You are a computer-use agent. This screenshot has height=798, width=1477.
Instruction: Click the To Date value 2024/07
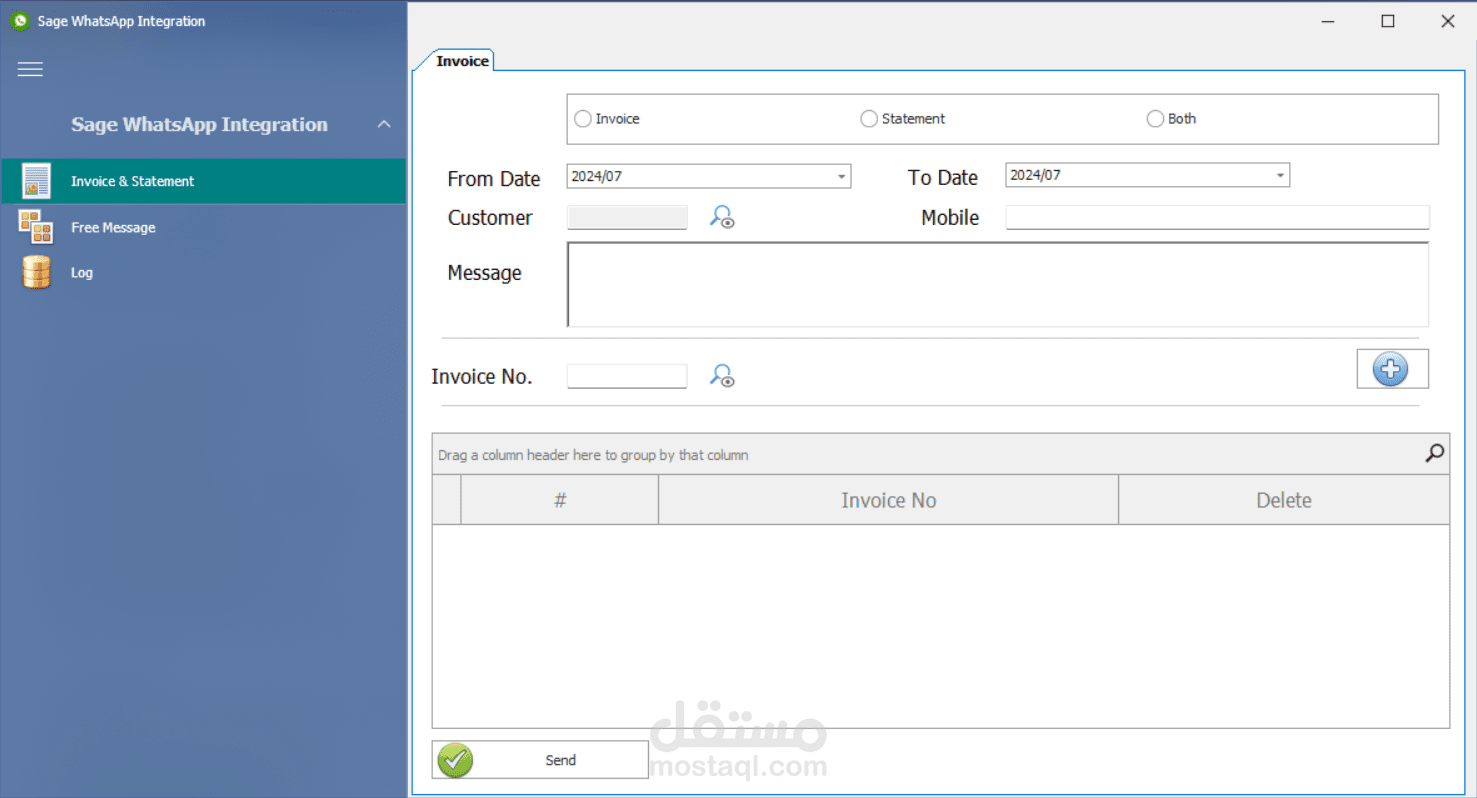[1036, 176]
